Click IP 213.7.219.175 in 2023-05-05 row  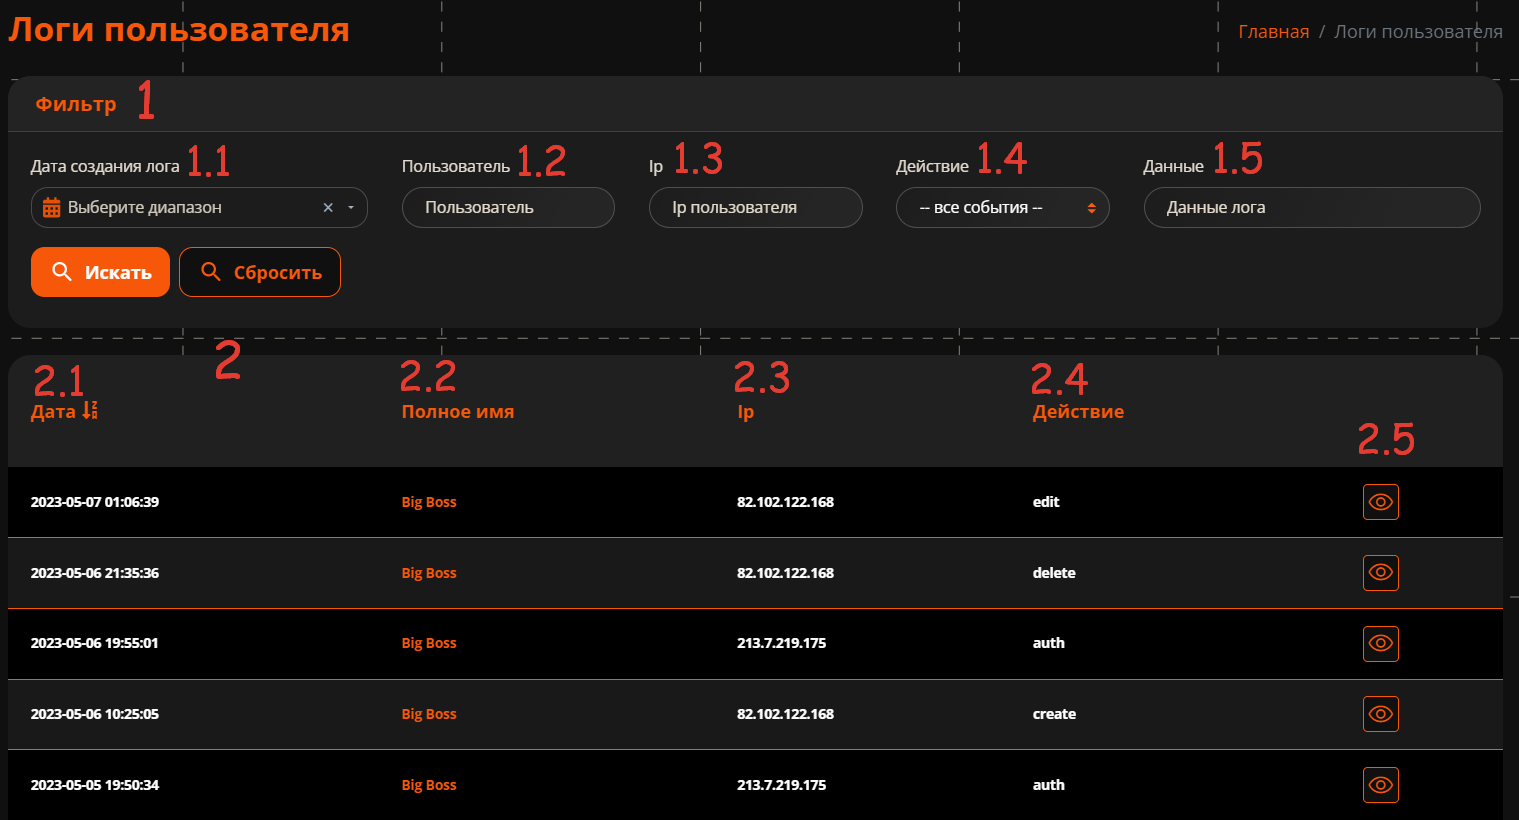(781, 785)
